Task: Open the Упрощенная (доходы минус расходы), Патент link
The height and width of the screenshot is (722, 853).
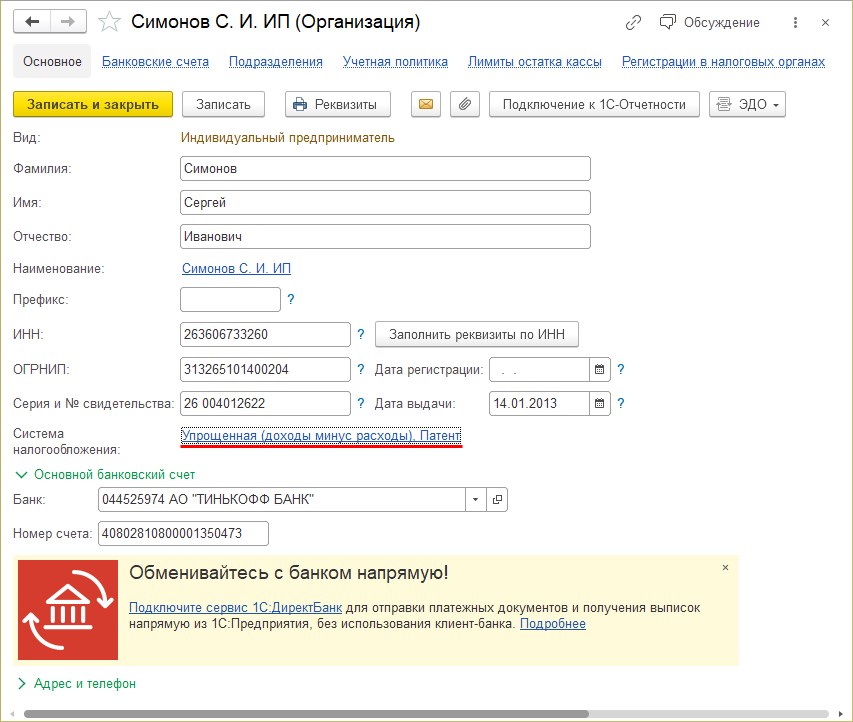Action: 321,436
